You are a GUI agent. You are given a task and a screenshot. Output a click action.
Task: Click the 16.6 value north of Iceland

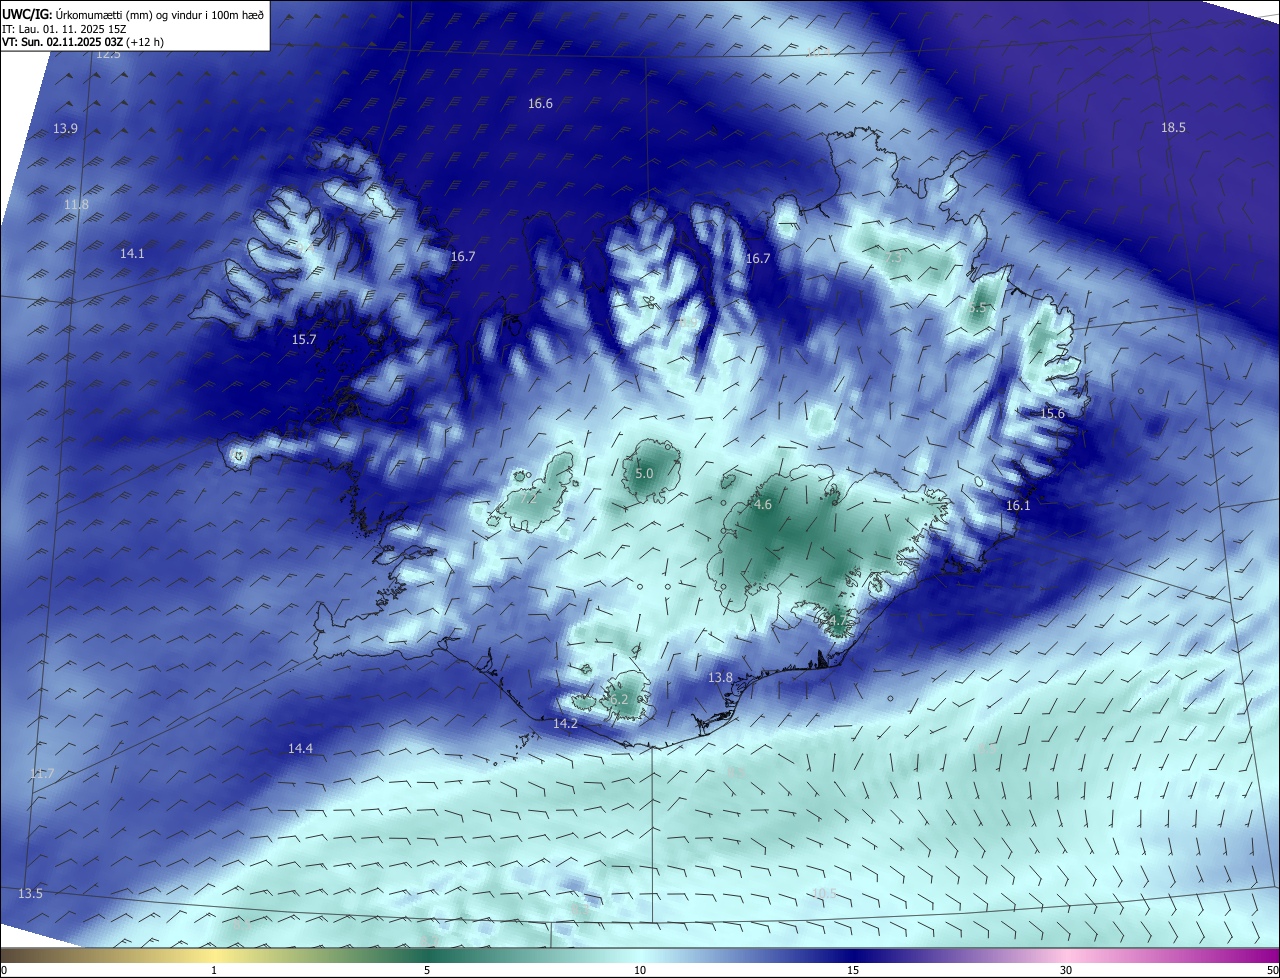coord(540,104)
